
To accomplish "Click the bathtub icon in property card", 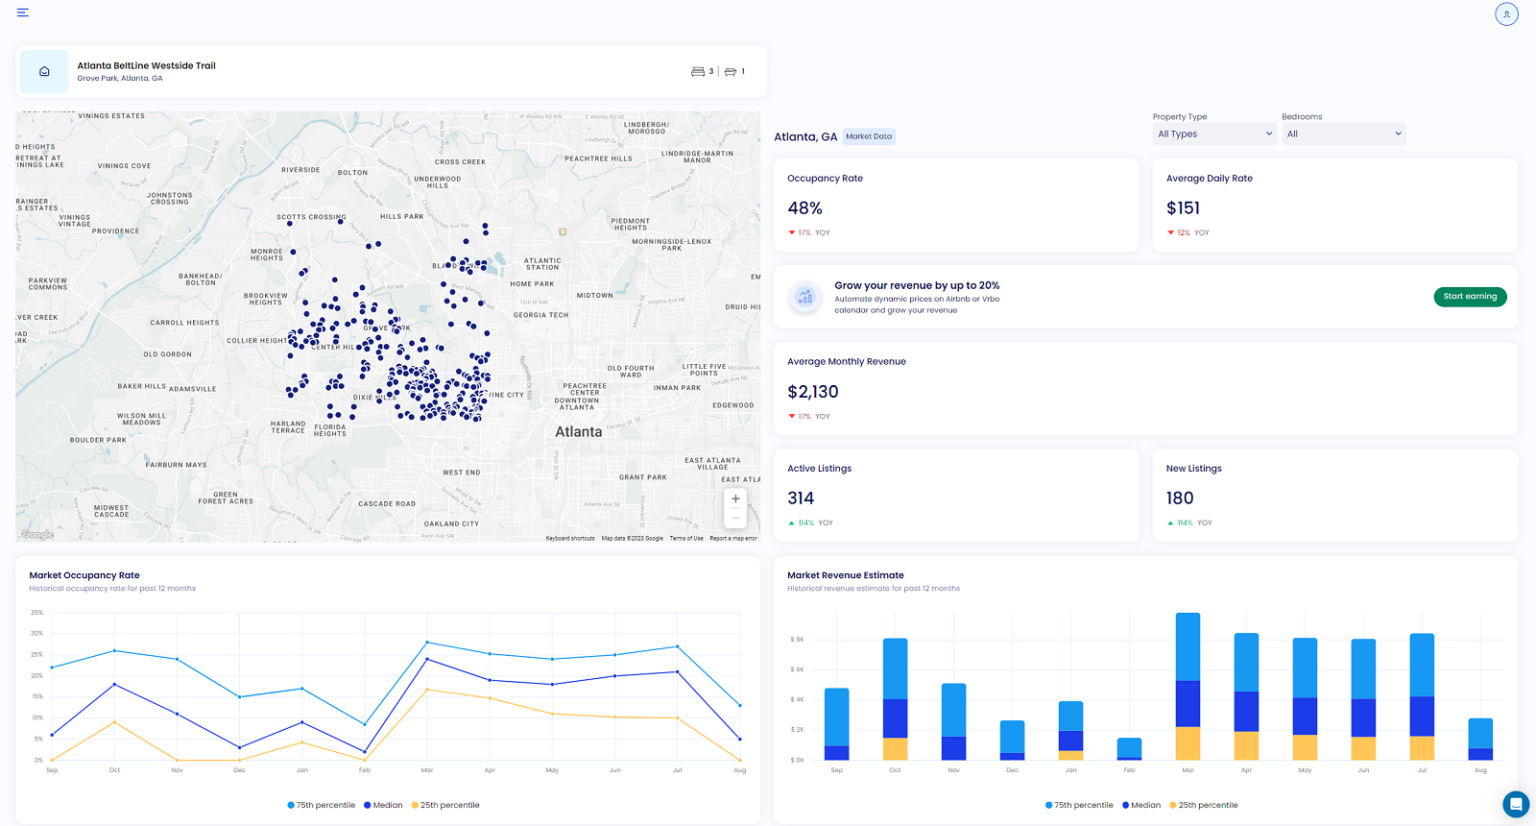I will pyautogui.click(x=730, y=72).
